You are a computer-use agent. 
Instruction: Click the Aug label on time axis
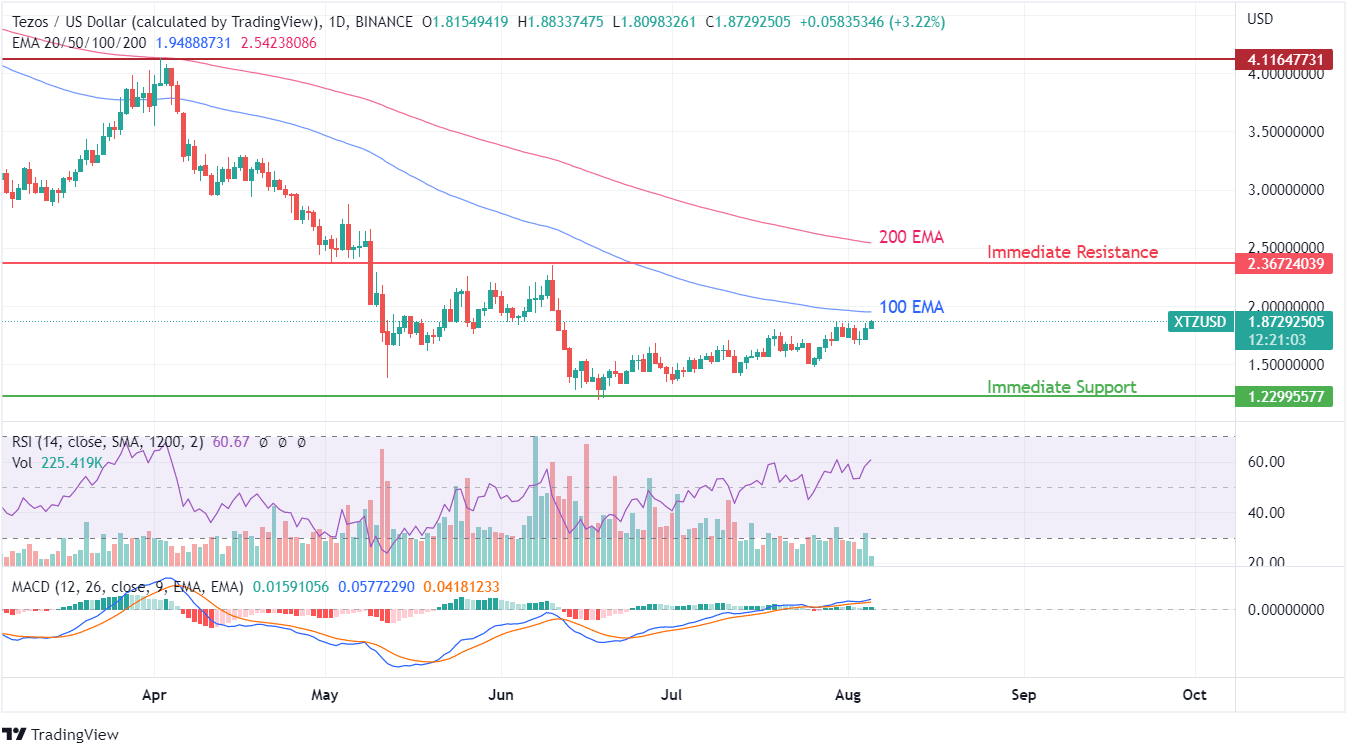[x=848, y=694]
